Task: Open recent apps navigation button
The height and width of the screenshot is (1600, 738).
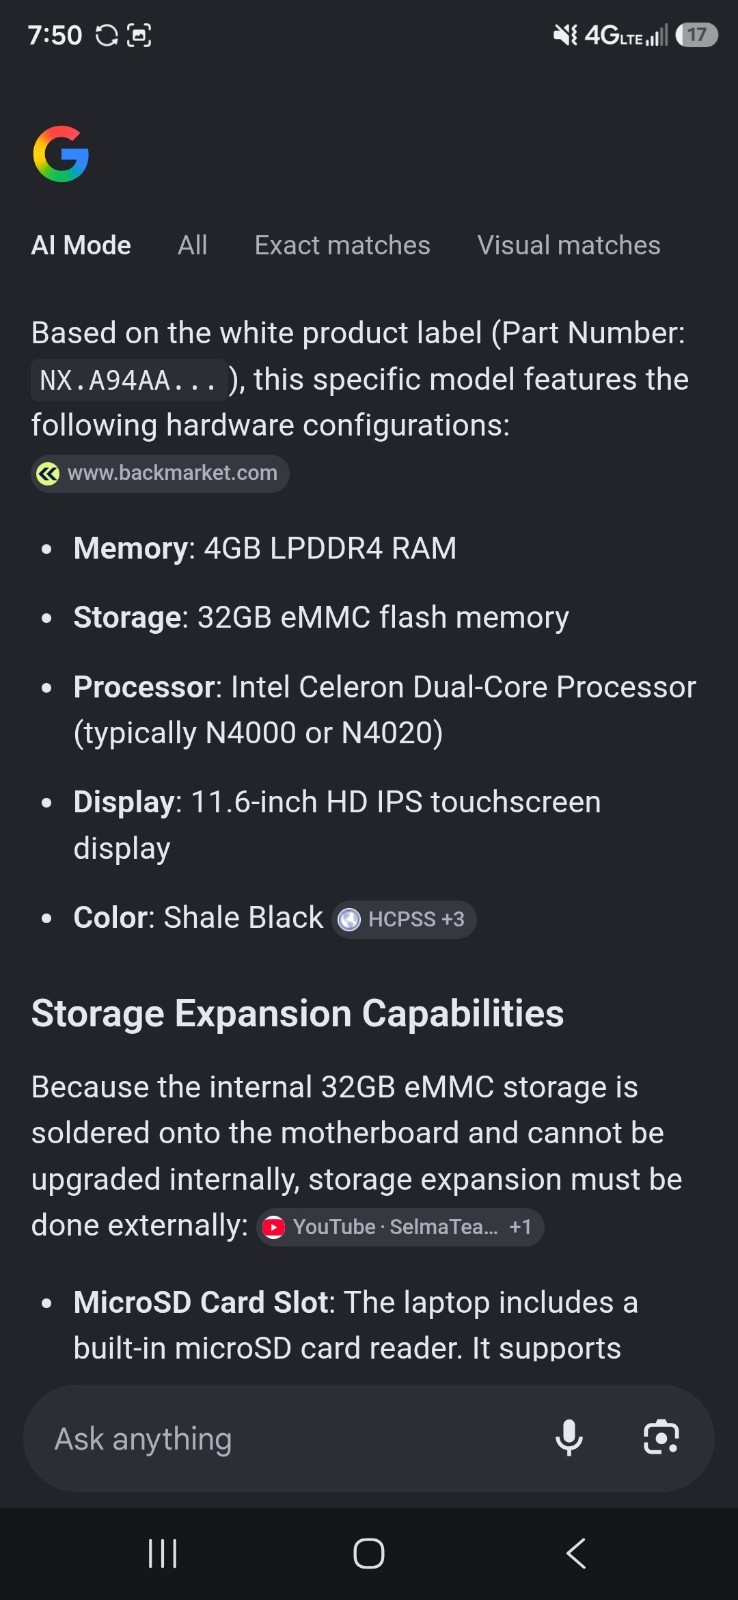Action: [x=162, y=1553]
